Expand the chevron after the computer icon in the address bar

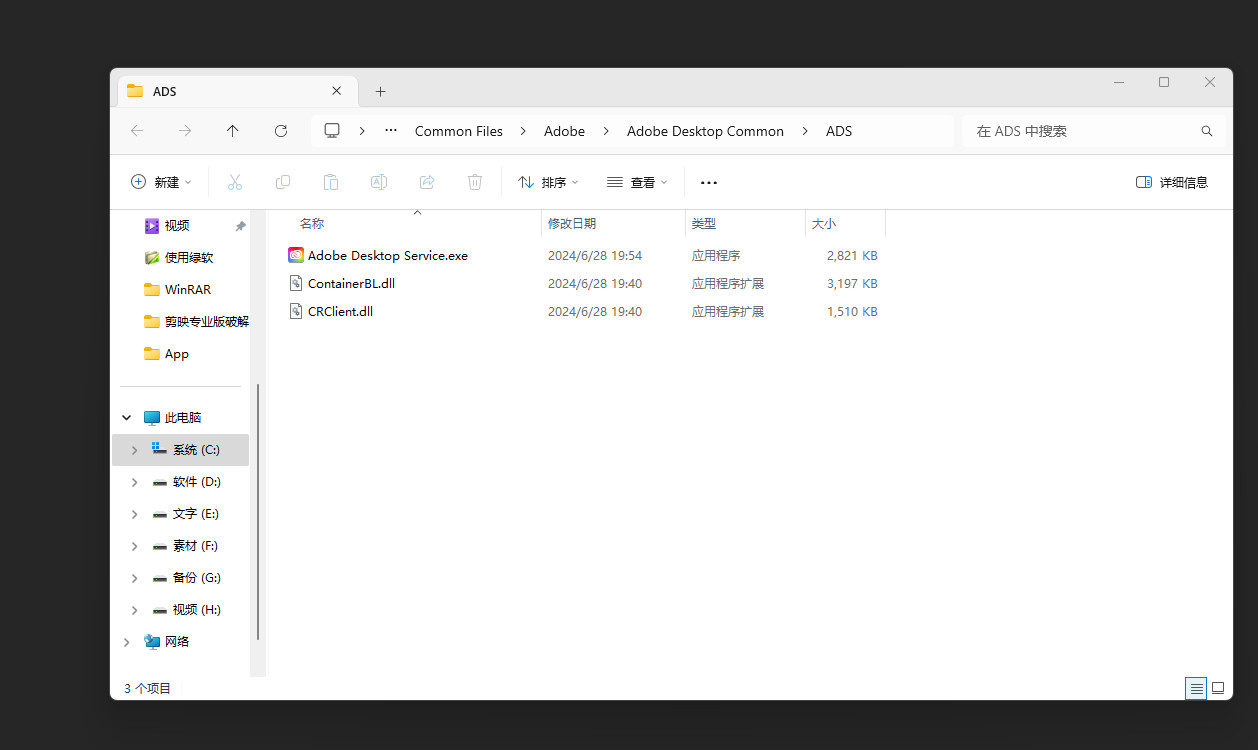click(x=362, y=131)
